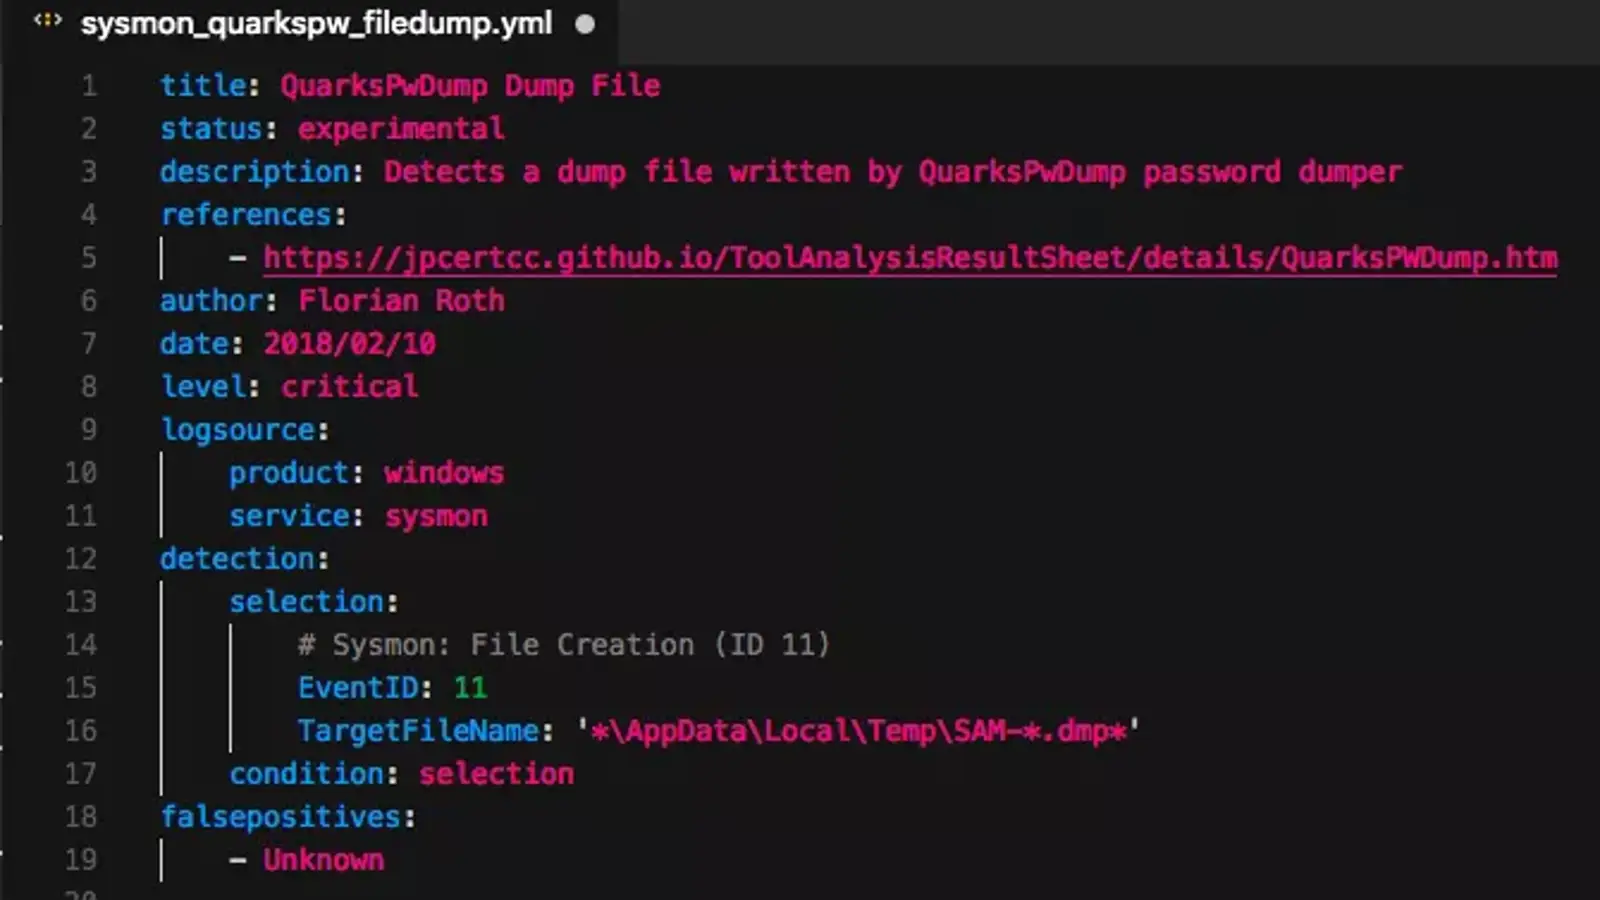
Task: Click line number 12 in the gutter
Action: [81, 558]
